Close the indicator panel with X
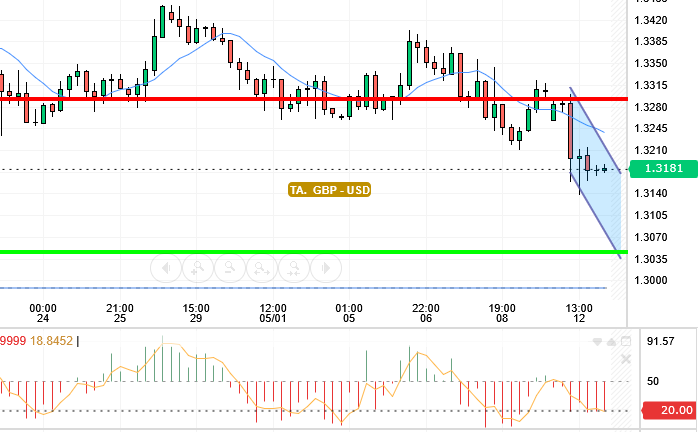 point(626,359)
